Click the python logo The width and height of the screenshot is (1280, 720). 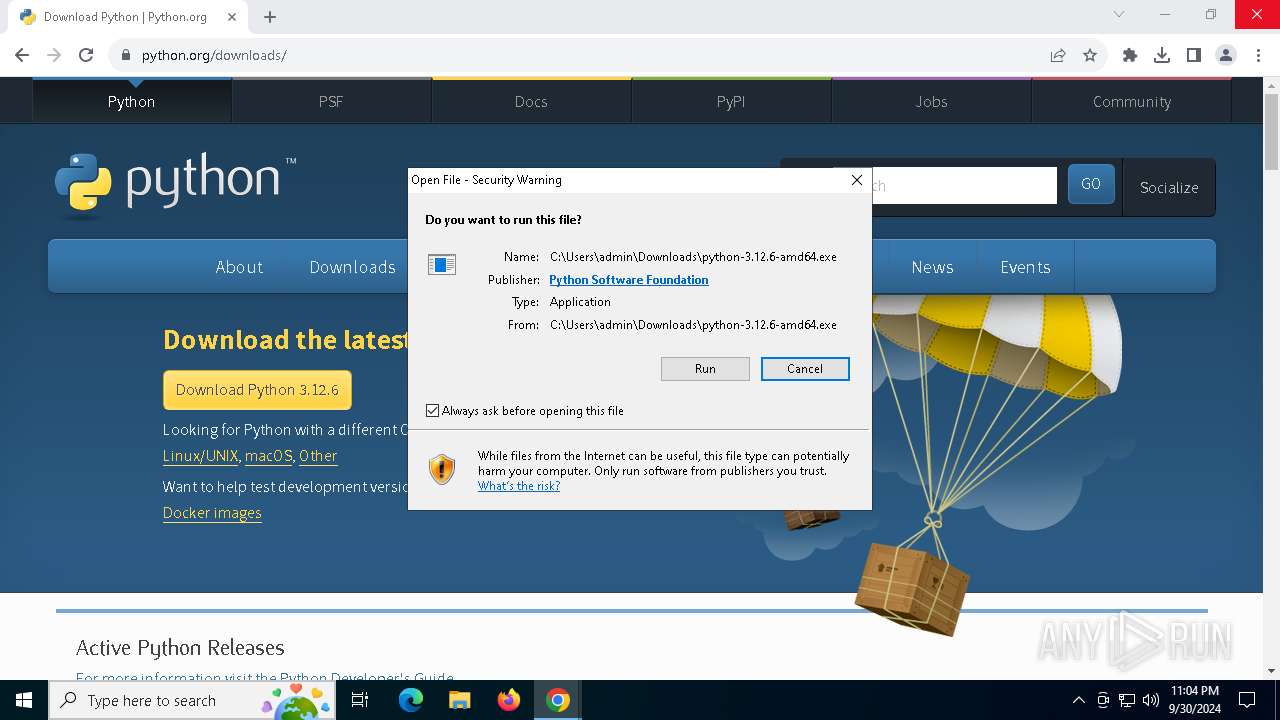(x=175, y=184)
